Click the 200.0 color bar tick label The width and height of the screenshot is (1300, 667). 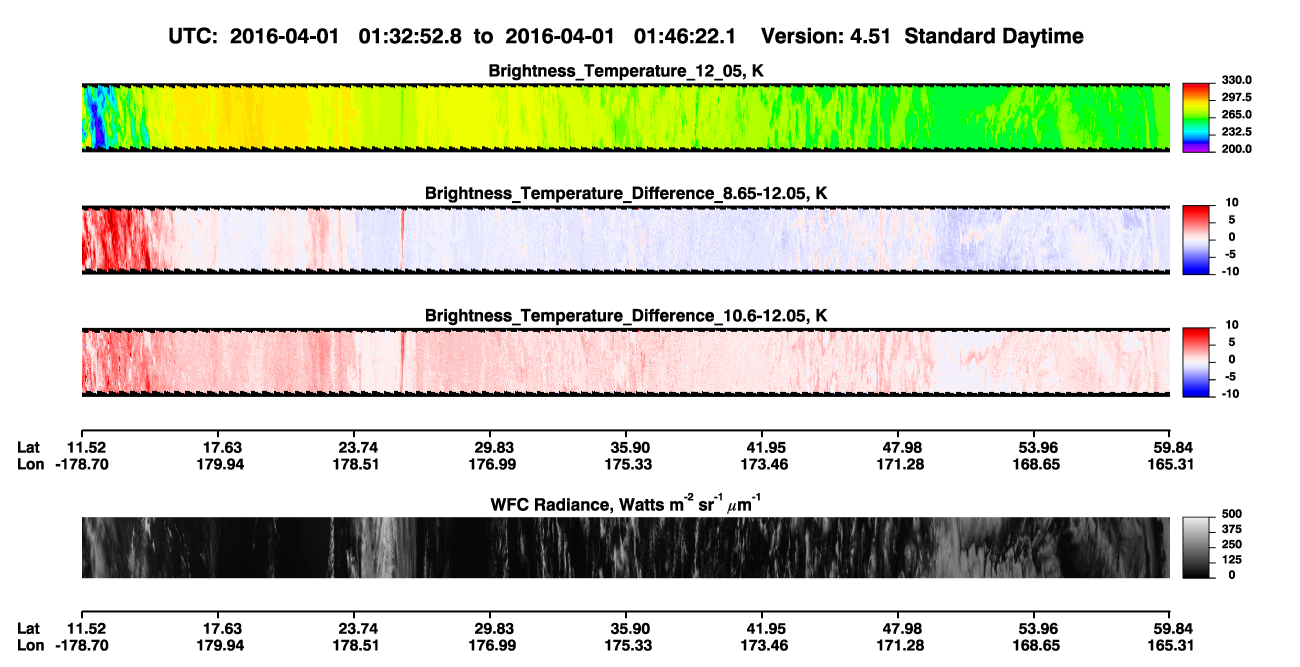click(x=1237, y=149)
